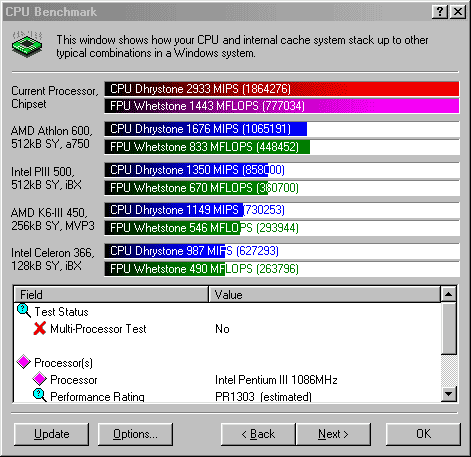Click the window description text
This screenshot has width=471, height=457.
click(x=242, y=46)
